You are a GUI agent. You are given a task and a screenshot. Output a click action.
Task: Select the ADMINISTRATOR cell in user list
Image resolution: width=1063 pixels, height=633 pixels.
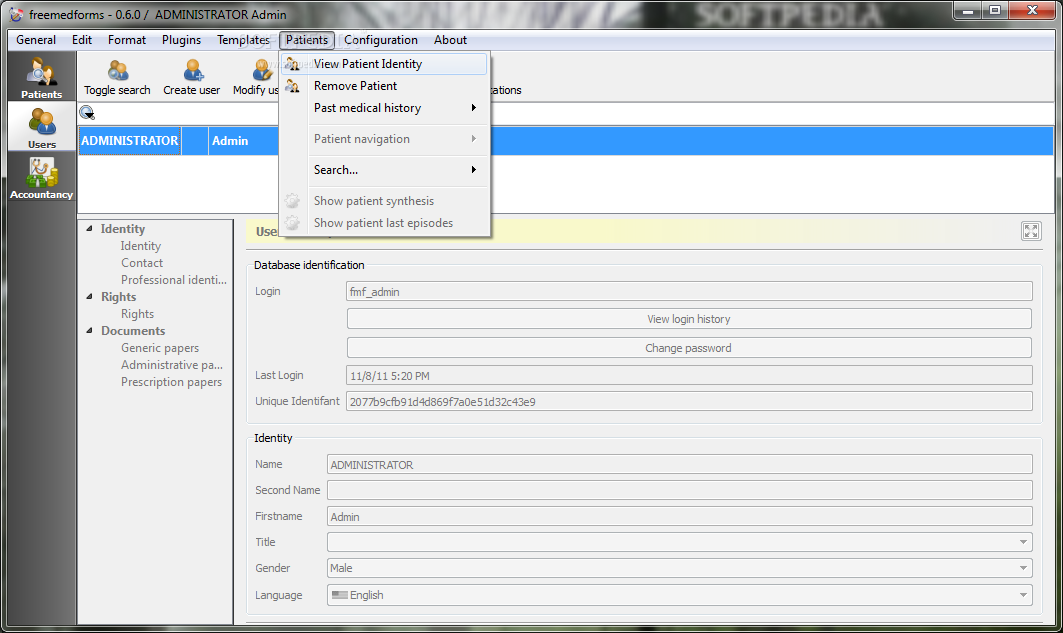coord(129,141)
